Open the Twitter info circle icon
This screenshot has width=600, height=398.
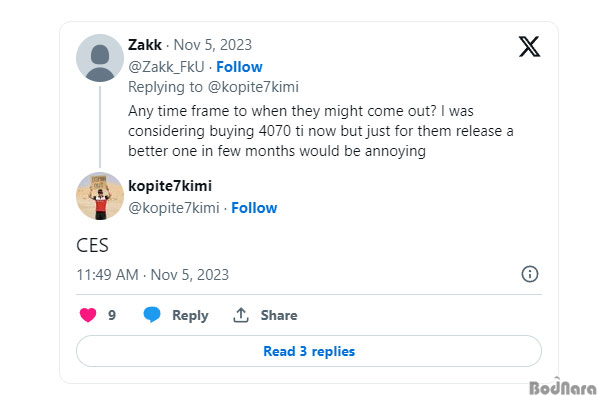[x=530, y=274]
